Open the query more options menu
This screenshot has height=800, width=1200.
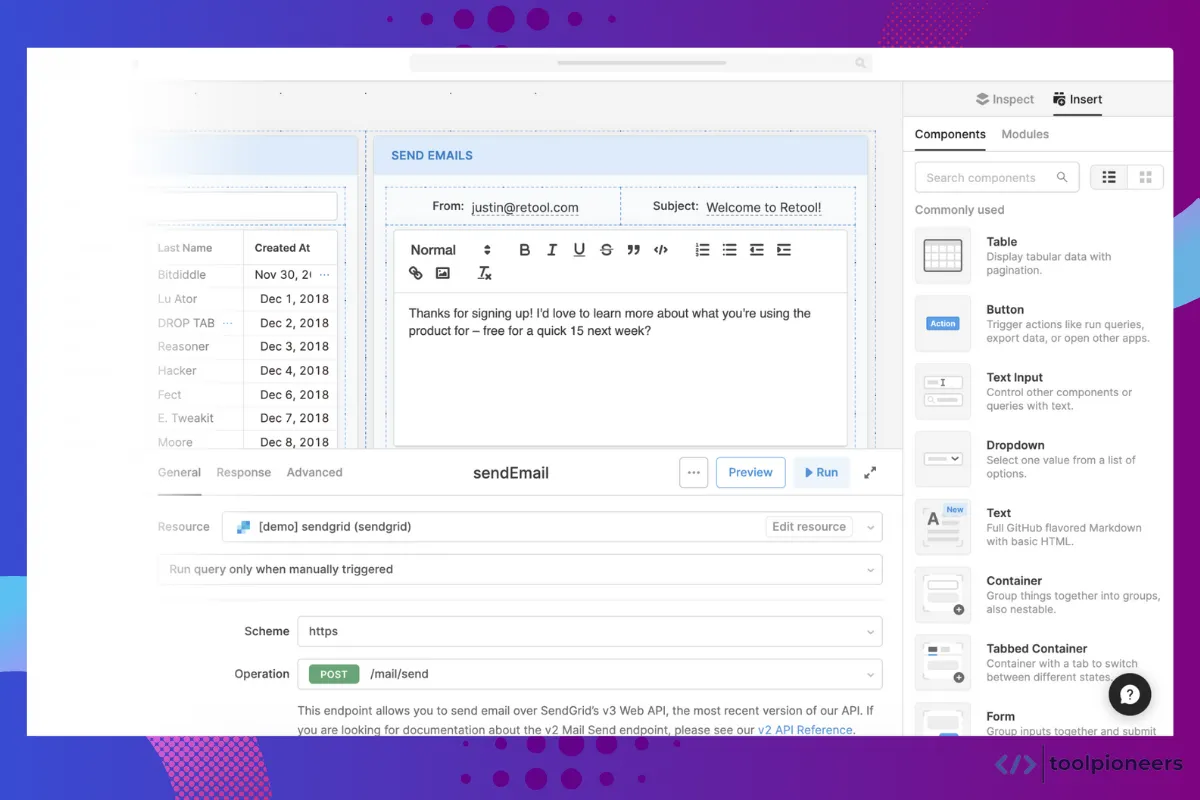pos(694,473)
